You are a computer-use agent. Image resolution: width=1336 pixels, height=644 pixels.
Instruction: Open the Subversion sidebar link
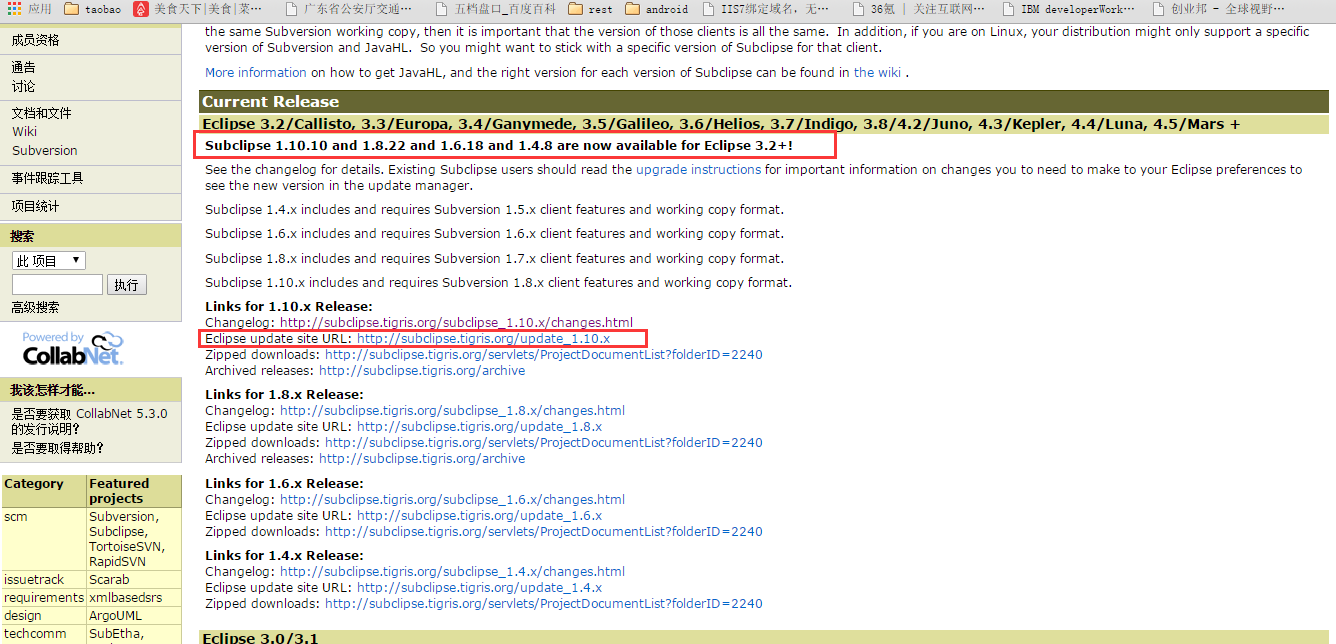coord(44,150)
